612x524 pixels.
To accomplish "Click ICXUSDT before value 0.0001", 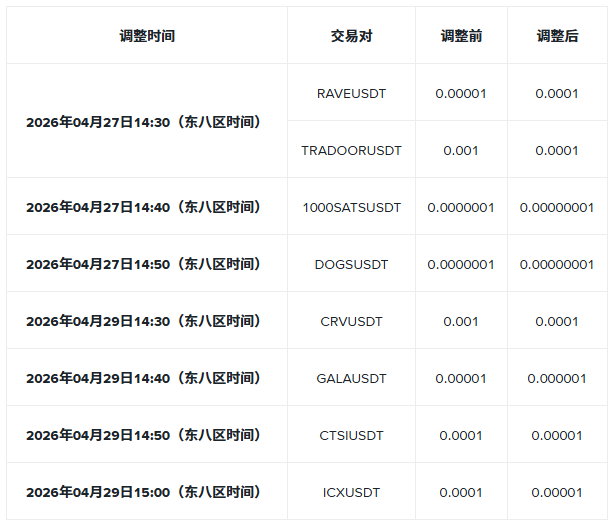I will click(461, 492).
